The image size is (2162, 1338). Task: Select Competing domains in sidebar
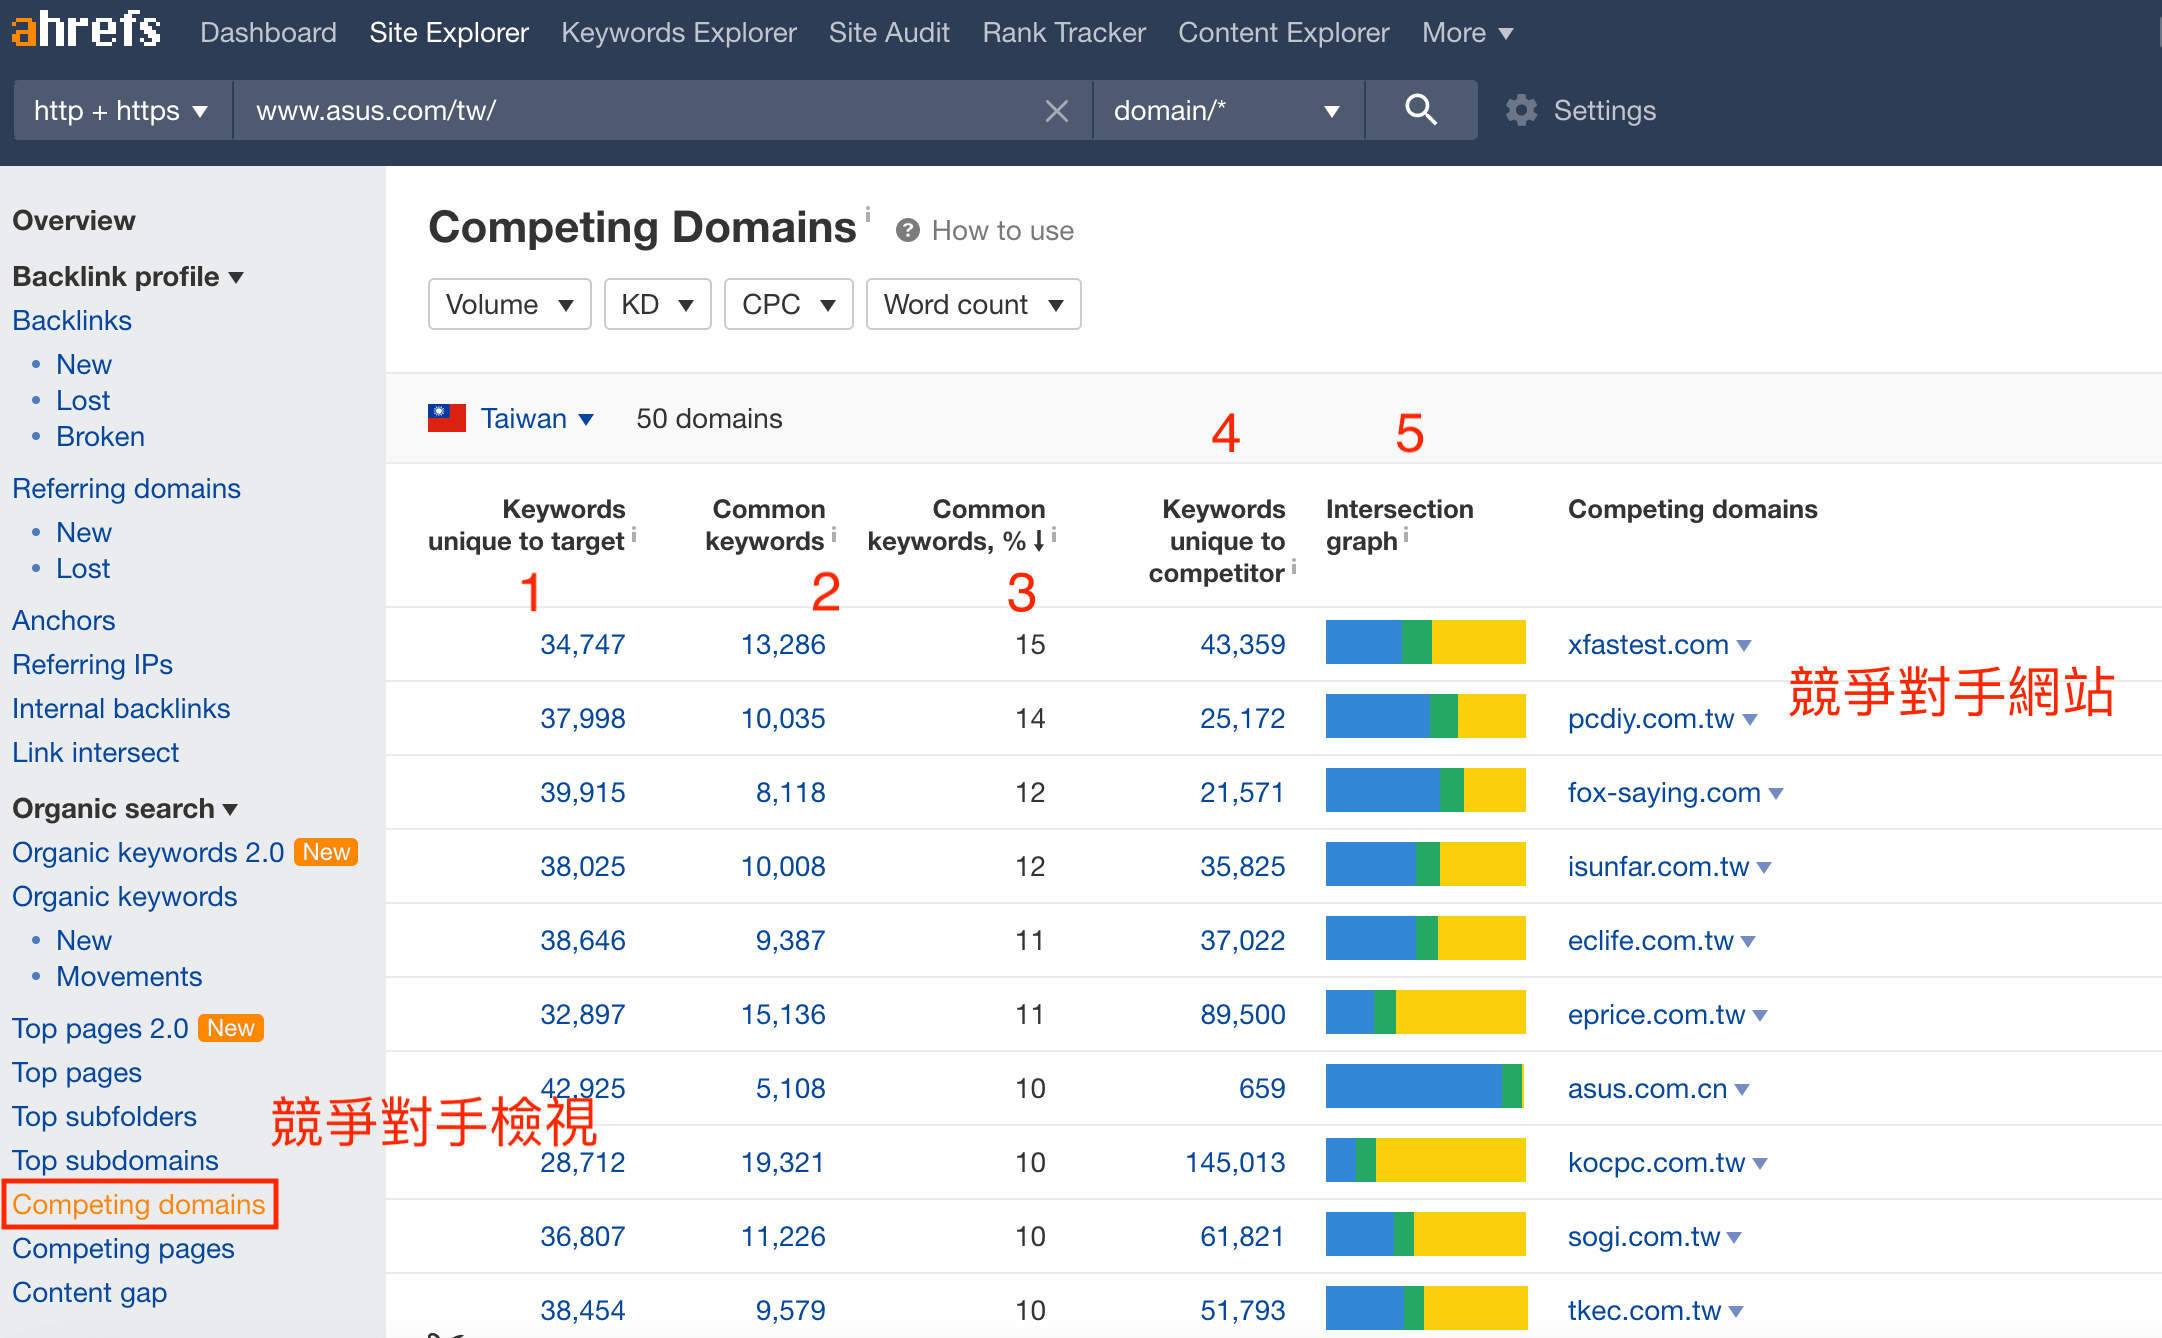tap(139, 1204)
